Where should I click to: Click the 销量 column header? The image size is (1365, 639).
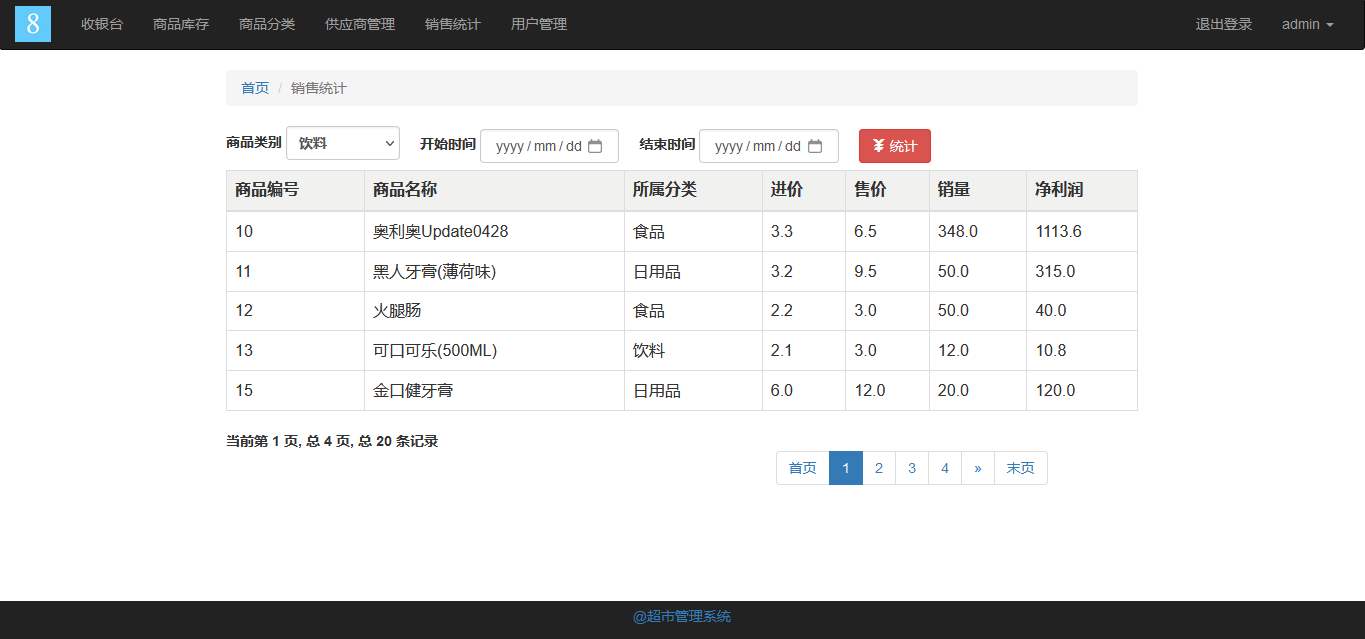[x=978, y=190]
